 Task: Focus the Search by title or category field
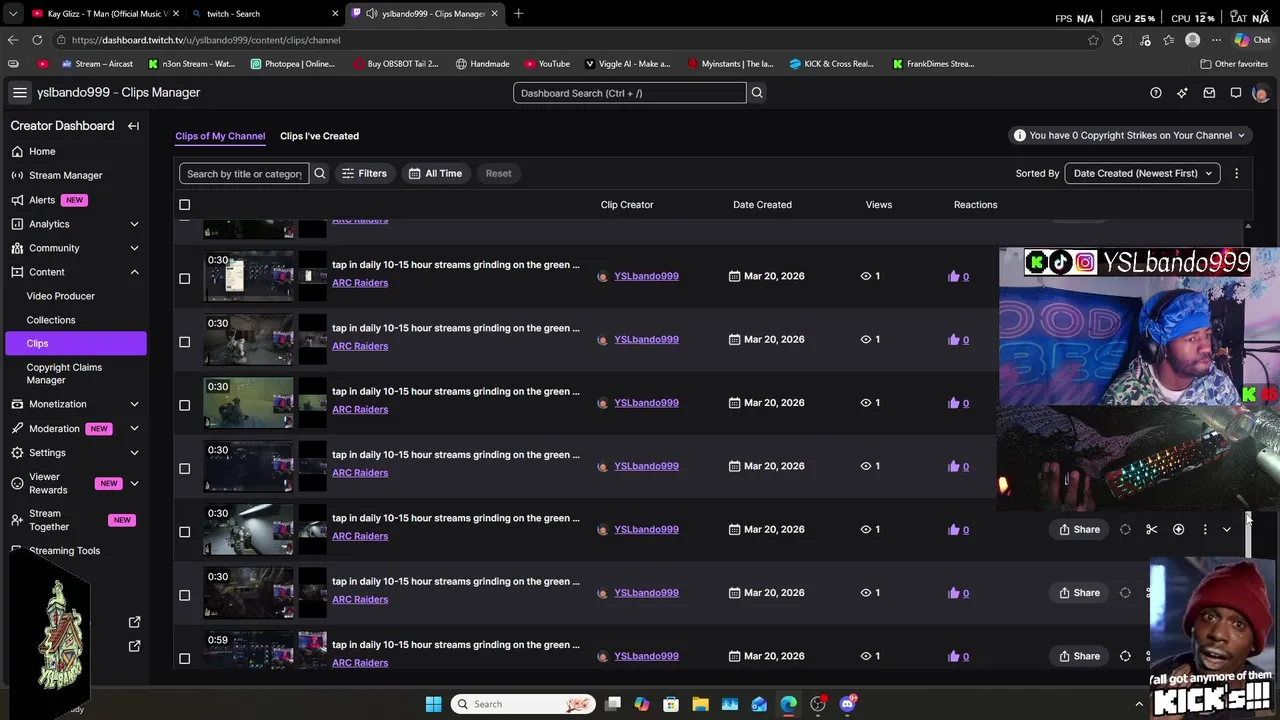244,173
